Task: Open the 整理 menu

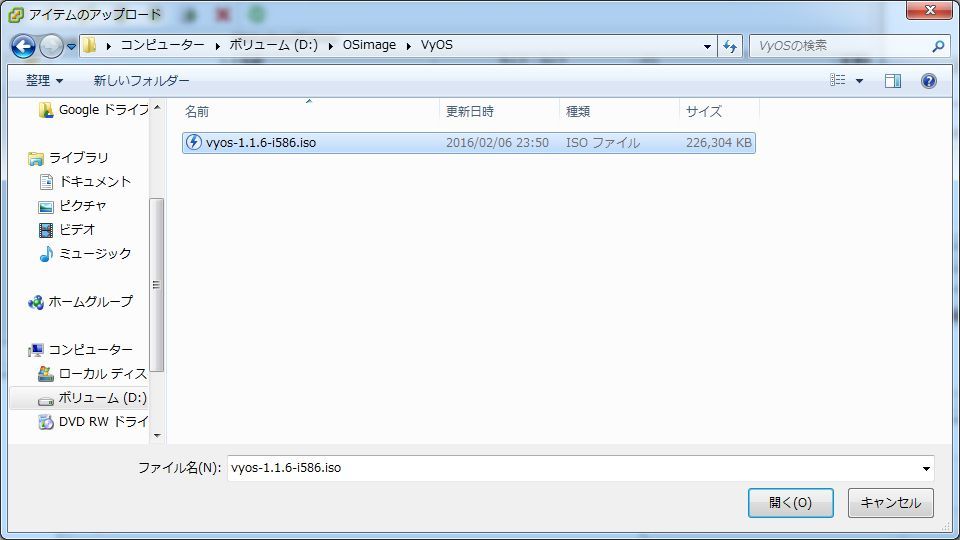Action: [x=44, y=80]
